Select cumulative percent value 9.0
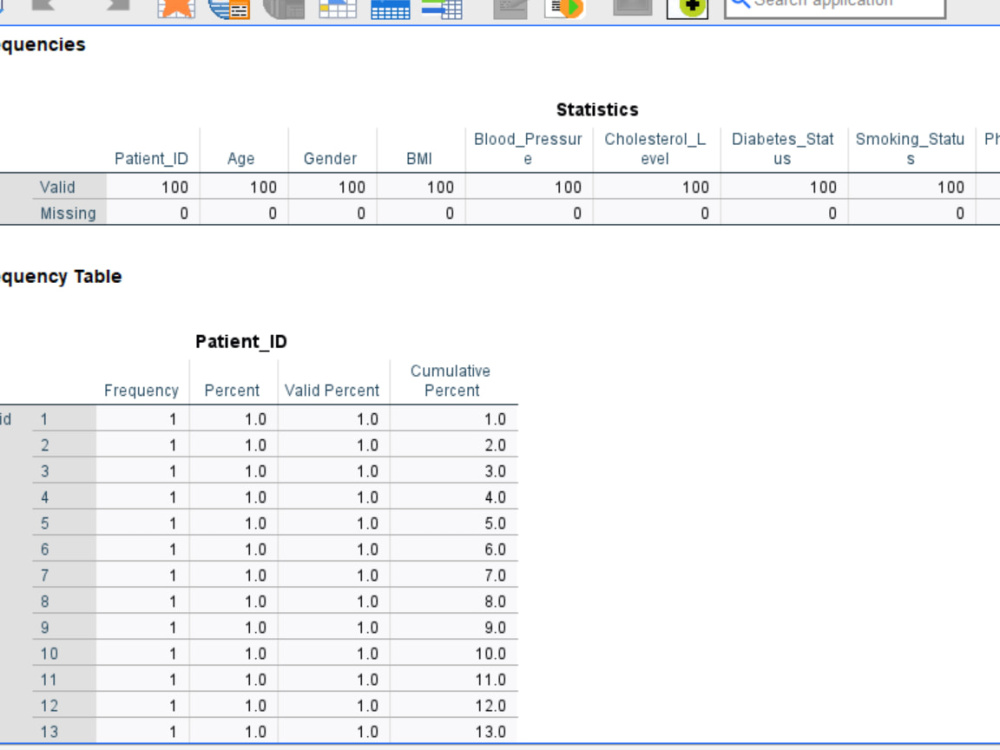This screenshot has height=750, width=1000. (x=495, y=628)
